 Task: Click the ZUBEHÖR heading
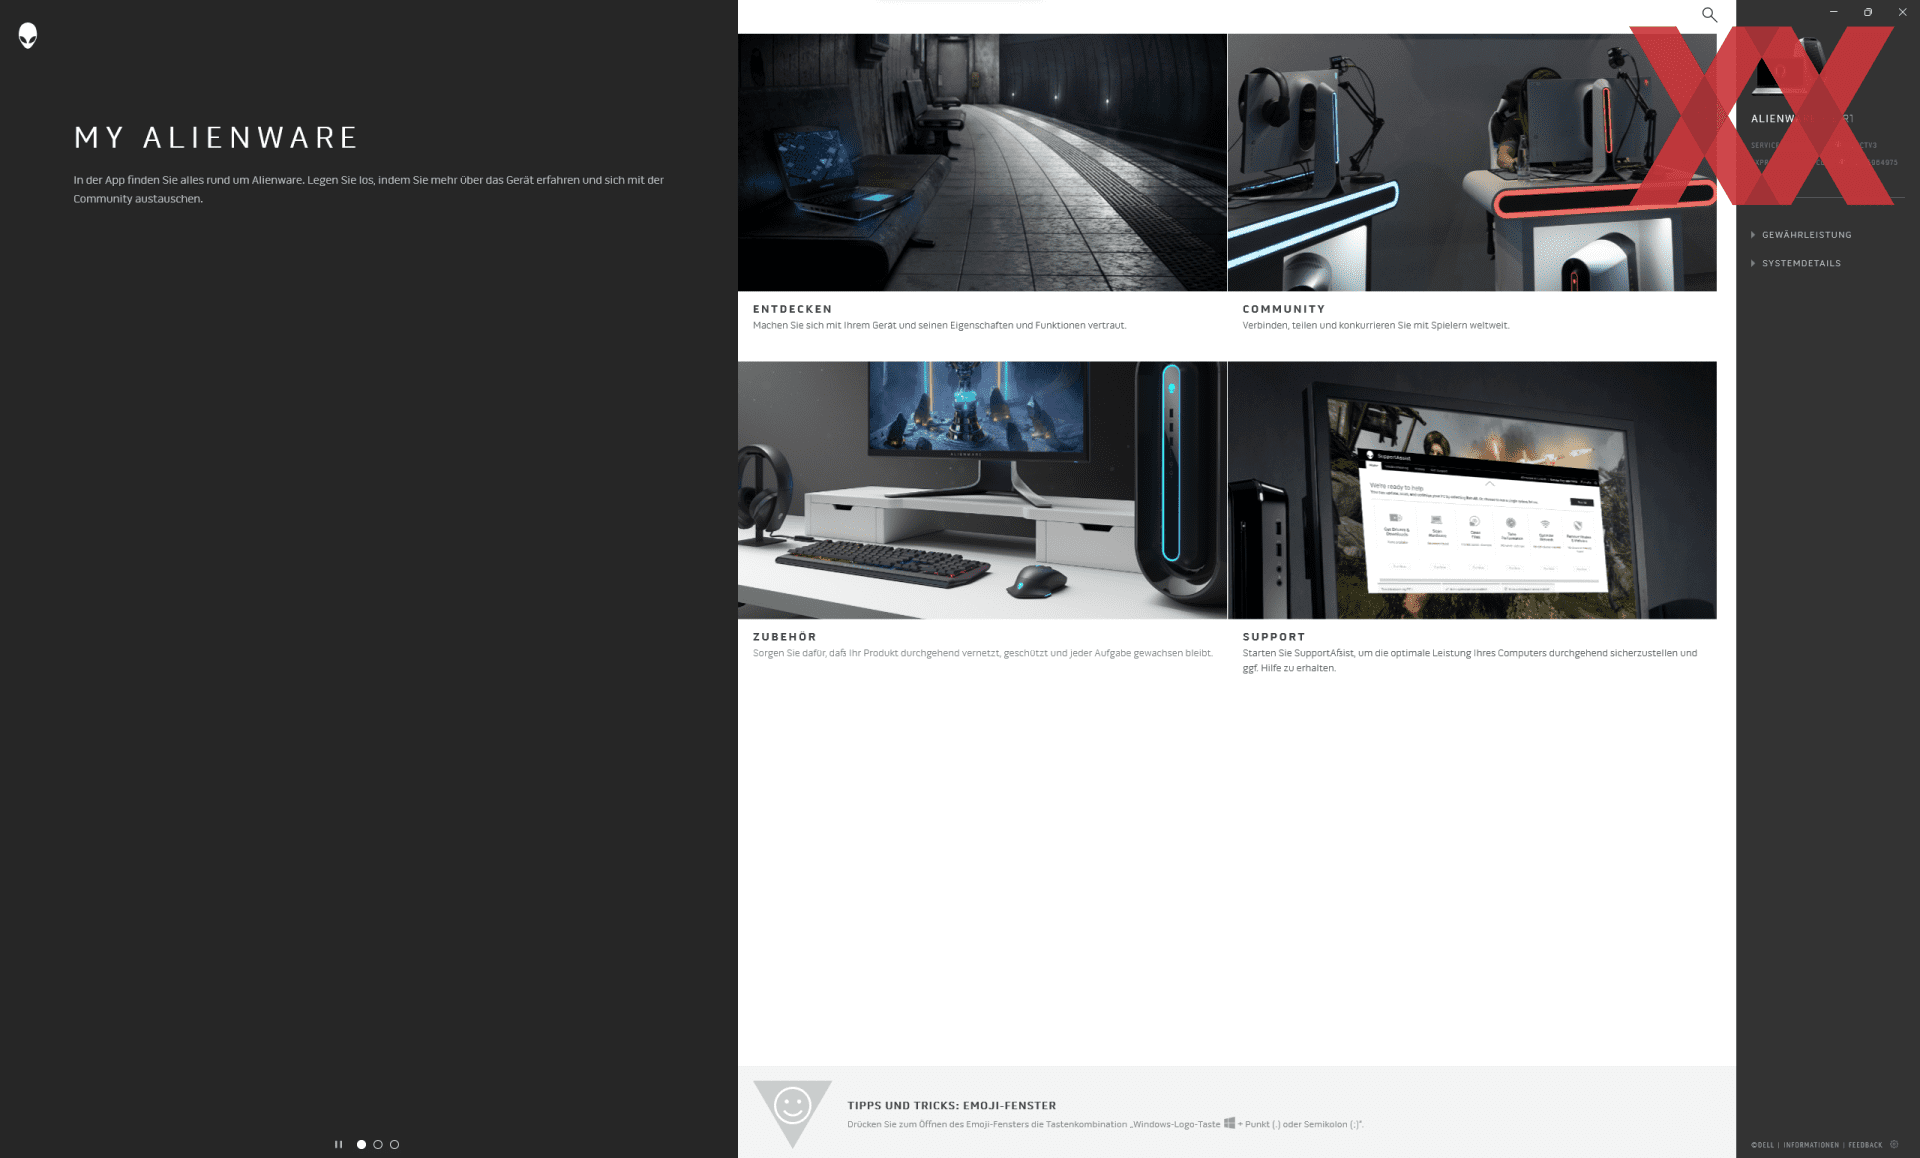pos(784,636)
